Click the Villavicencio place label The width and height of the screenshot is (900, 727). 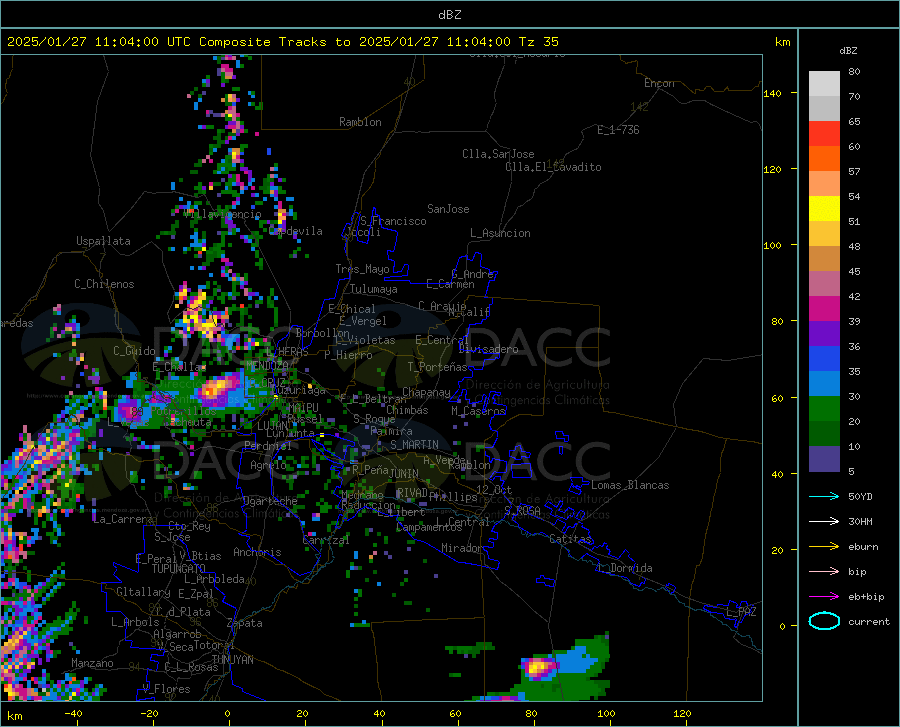coord(223,214)
